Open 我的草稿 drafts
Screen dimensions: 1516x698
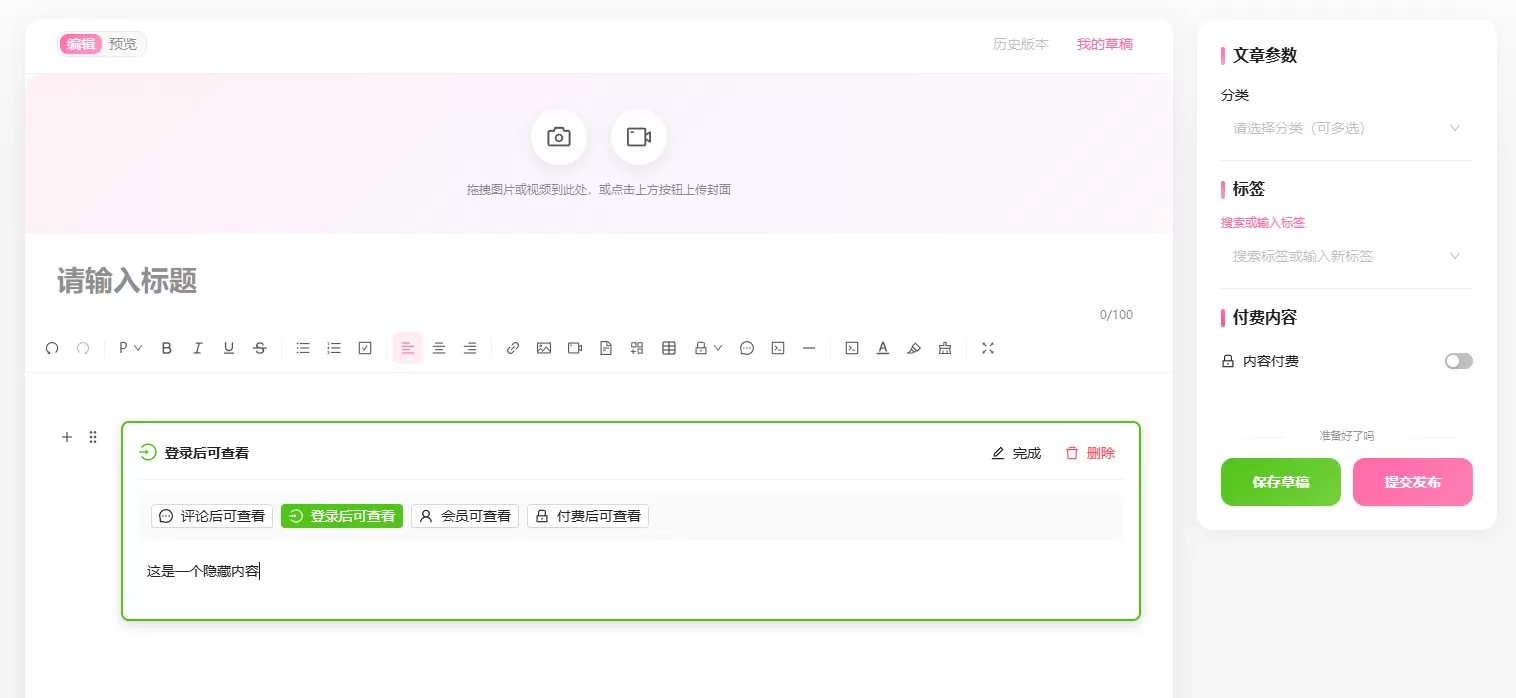tap(1105, 44)
